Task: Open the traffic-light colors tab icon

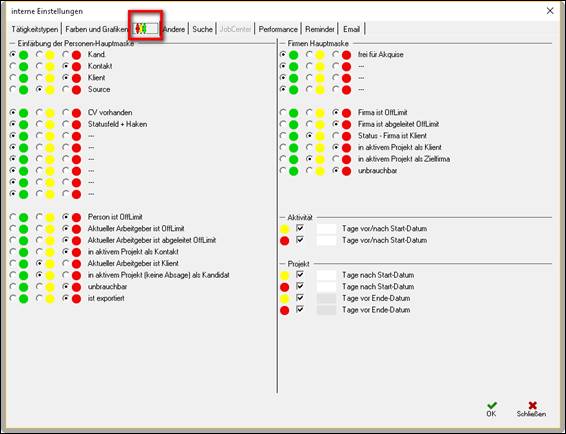Action: point(146,29)
